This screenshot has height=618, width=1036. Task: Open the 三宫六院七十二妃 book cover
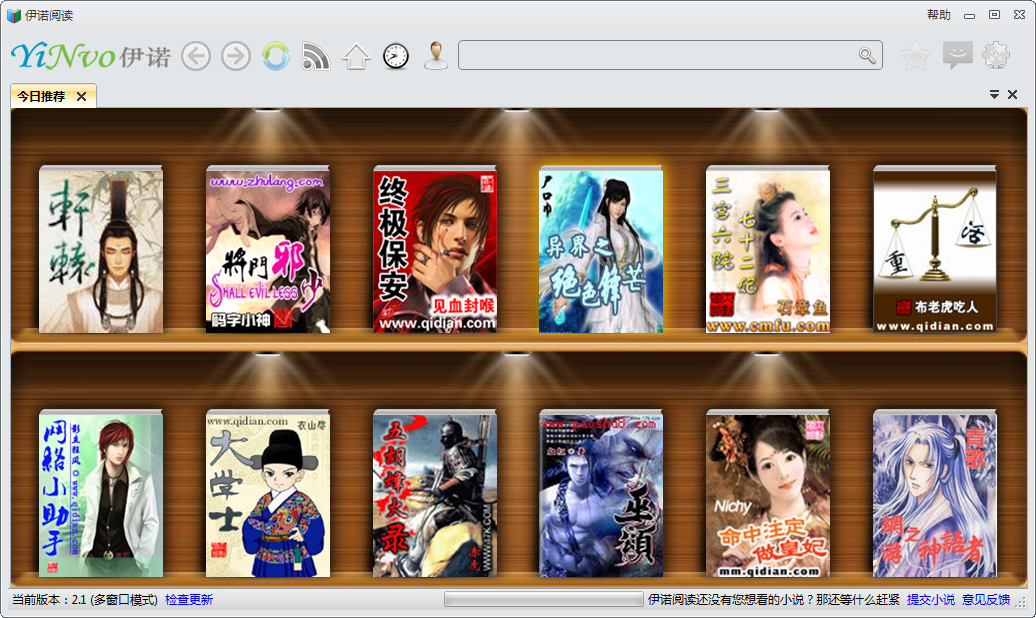pos(768,249)
